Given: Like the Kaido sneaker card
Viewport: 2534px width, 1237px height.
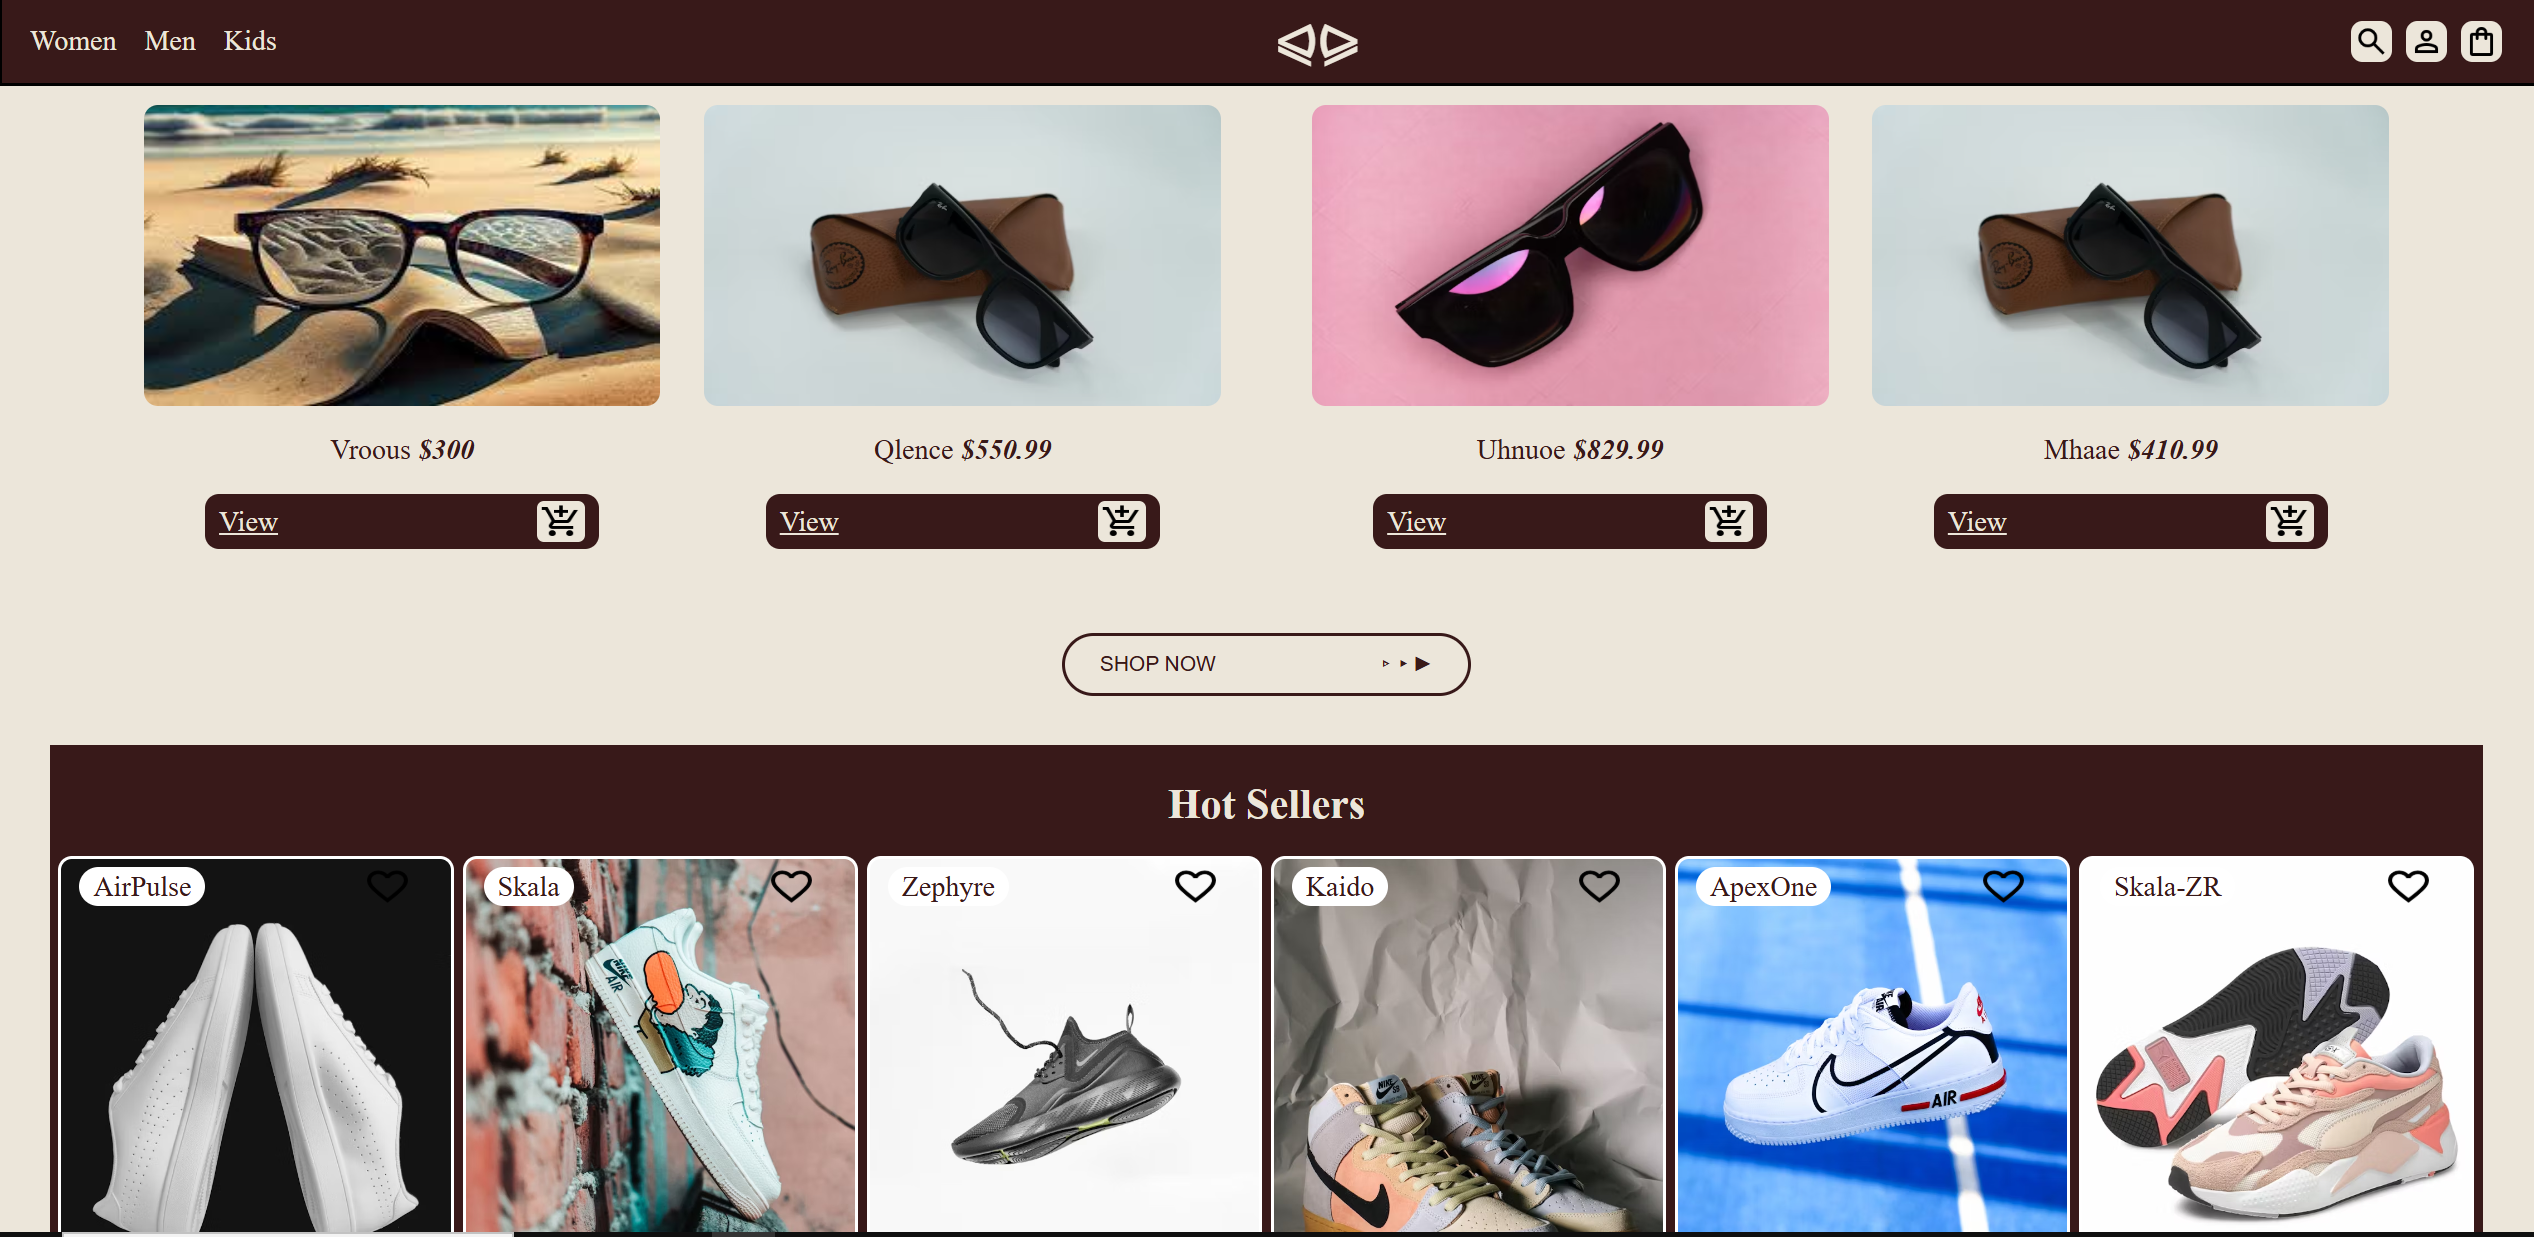Looking at the screenshot, I should click(x=1599, y=885).
